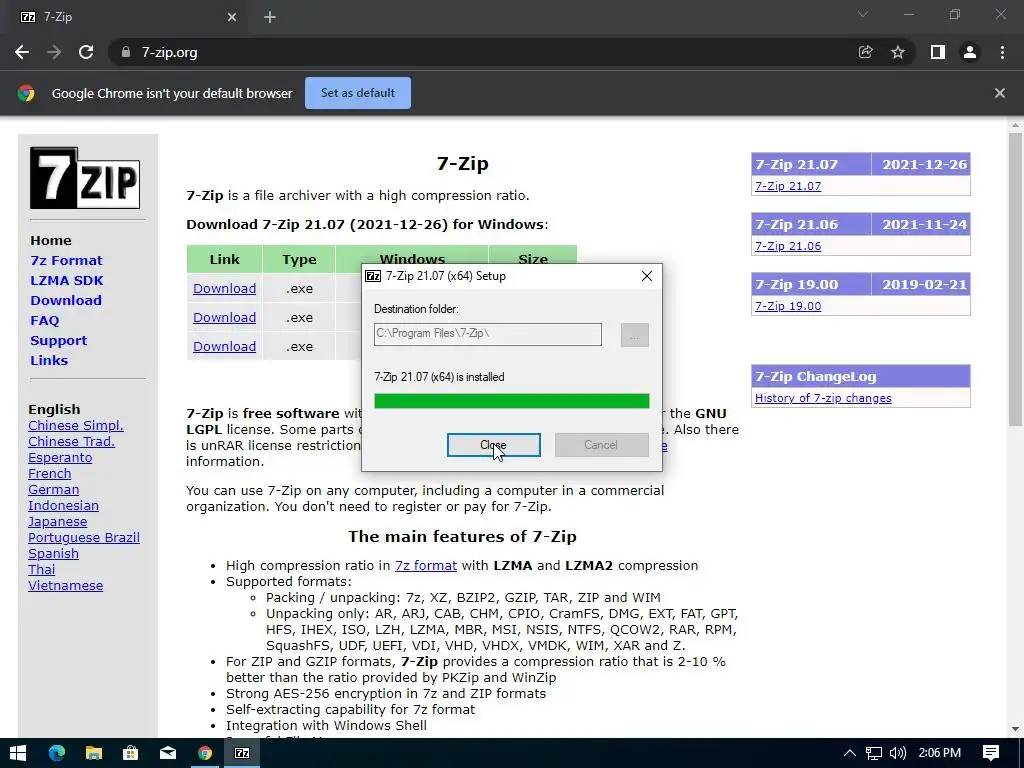Click the first Download link in the table
The height and width of the screenshot is (768, 1024).
225,289
